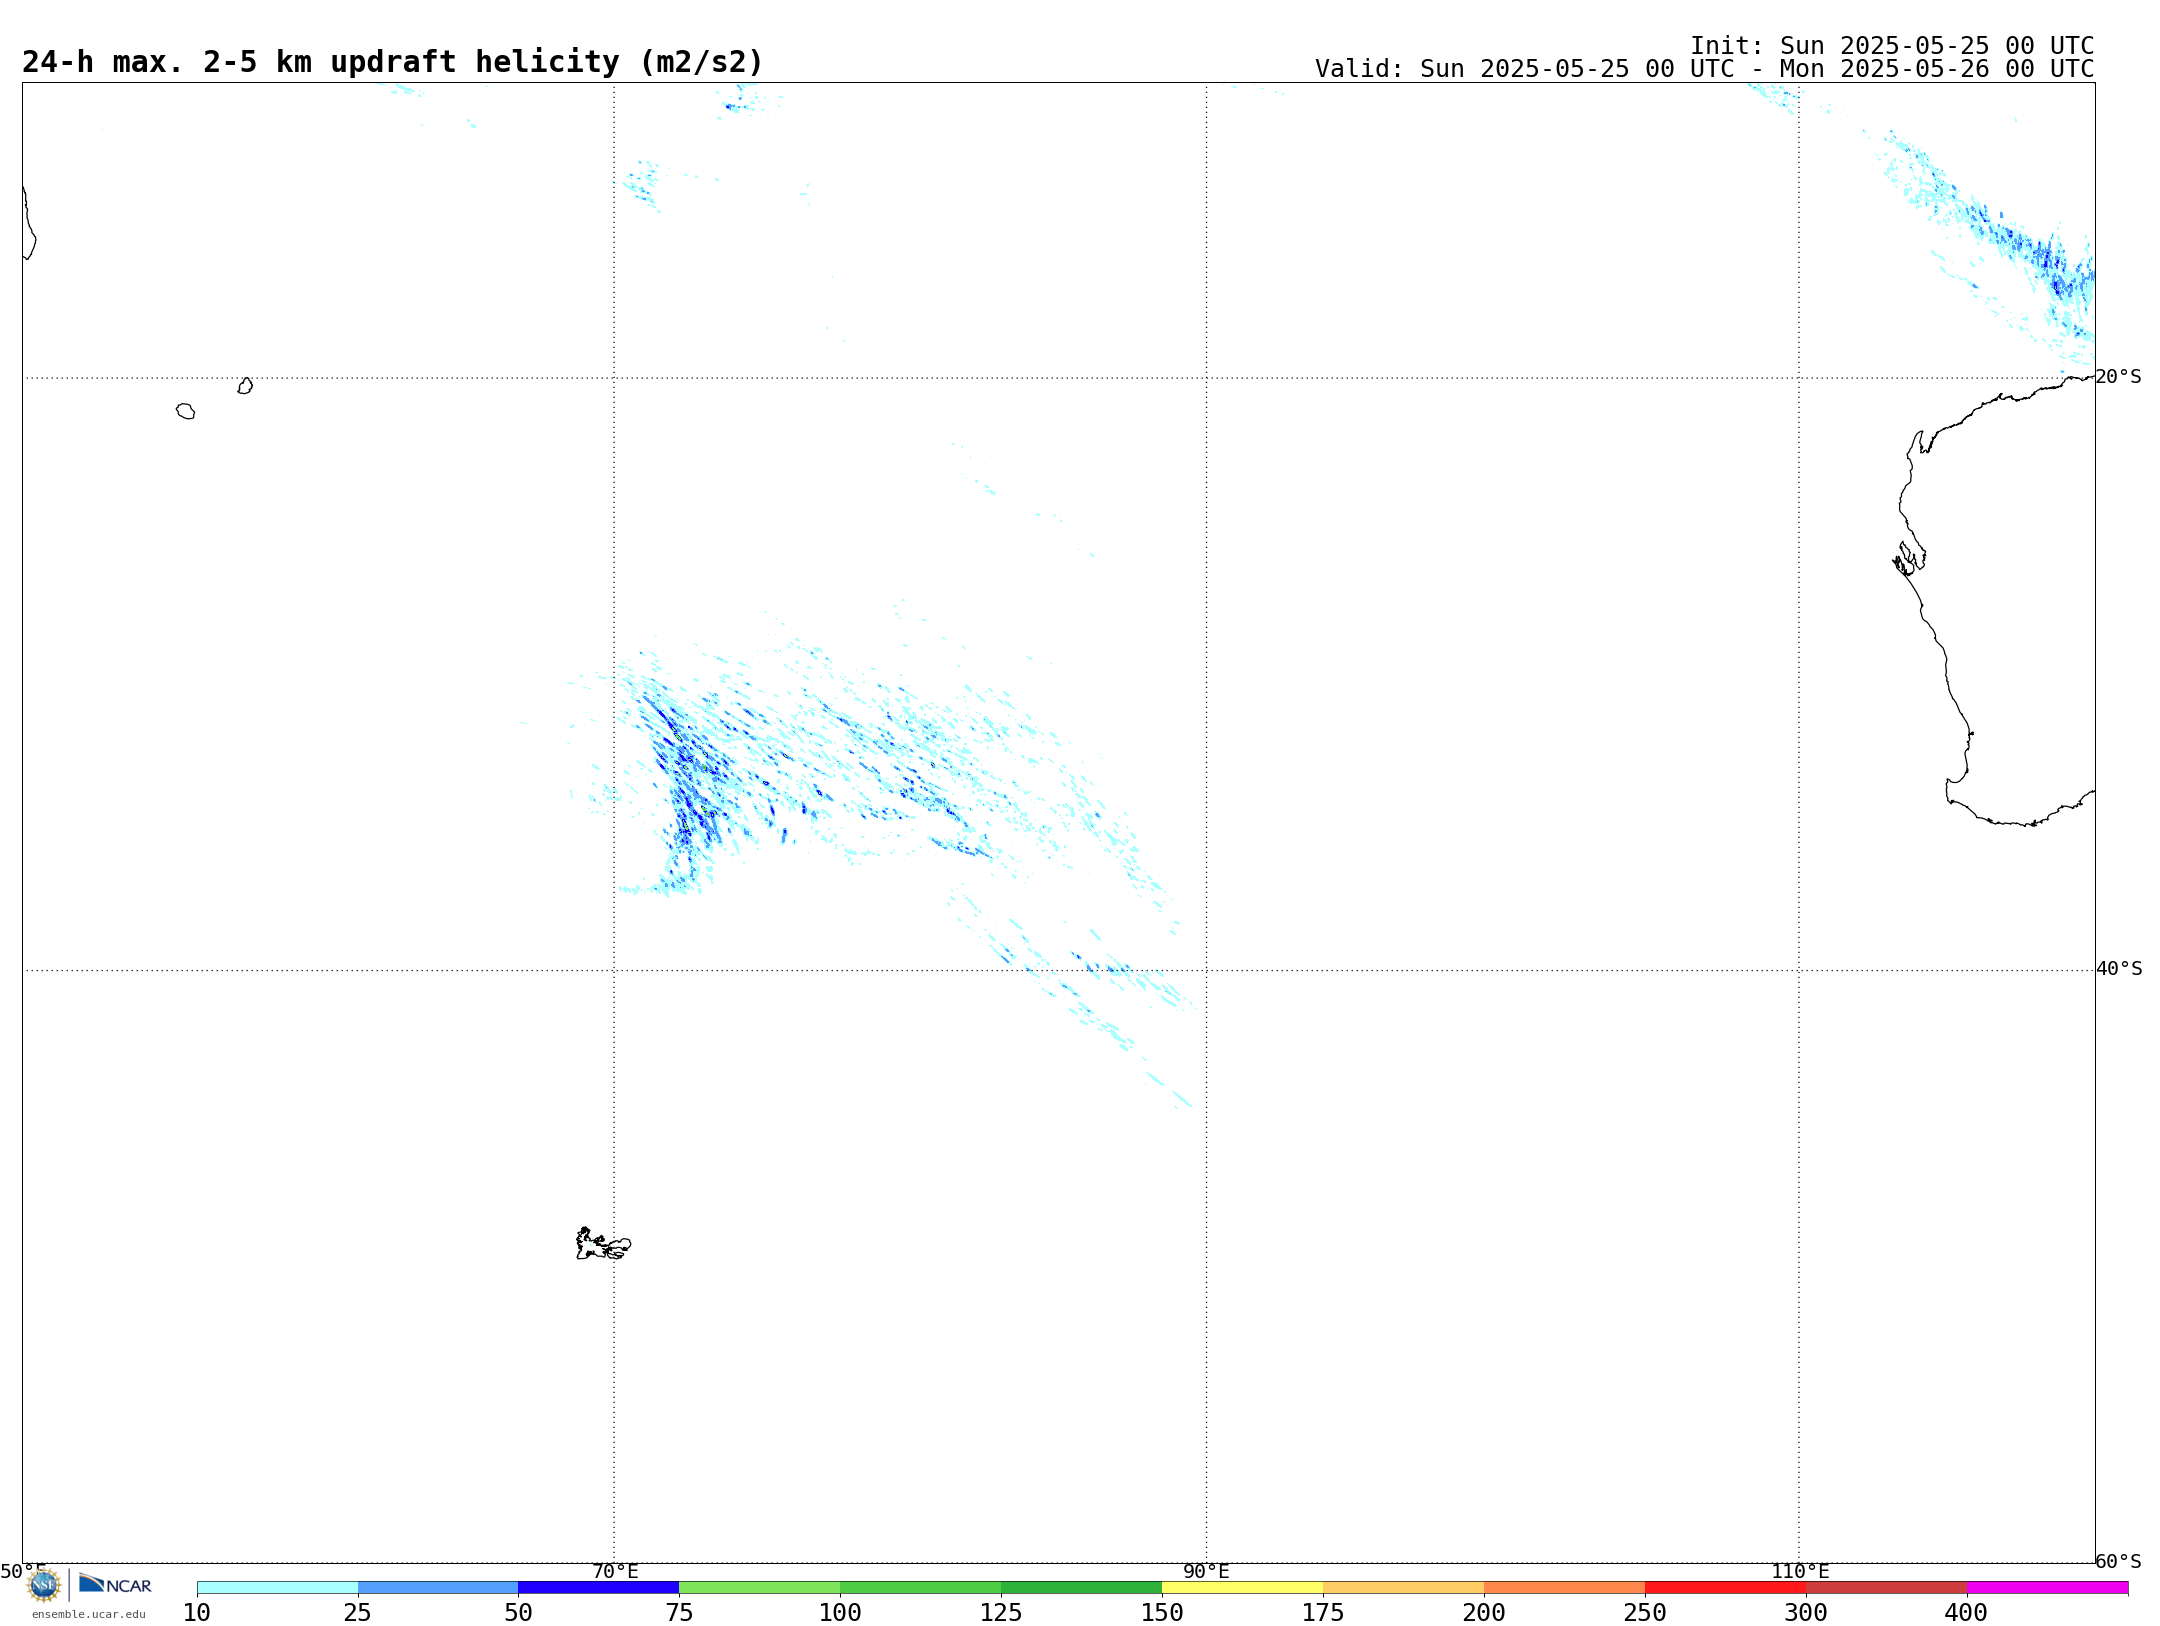Select the light cyan 10-25 color swatch

(x=277, y=1587)
